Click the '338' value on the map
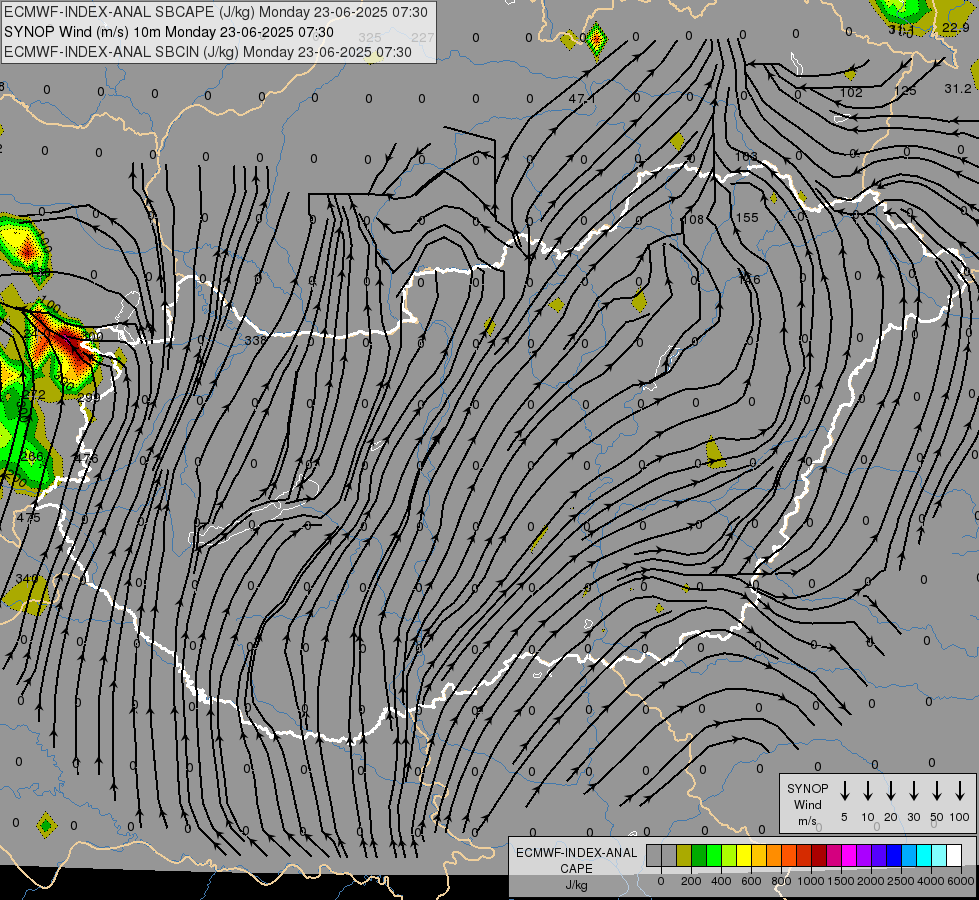Viewport: 979px width, 900px height. (x=256, y=340)
